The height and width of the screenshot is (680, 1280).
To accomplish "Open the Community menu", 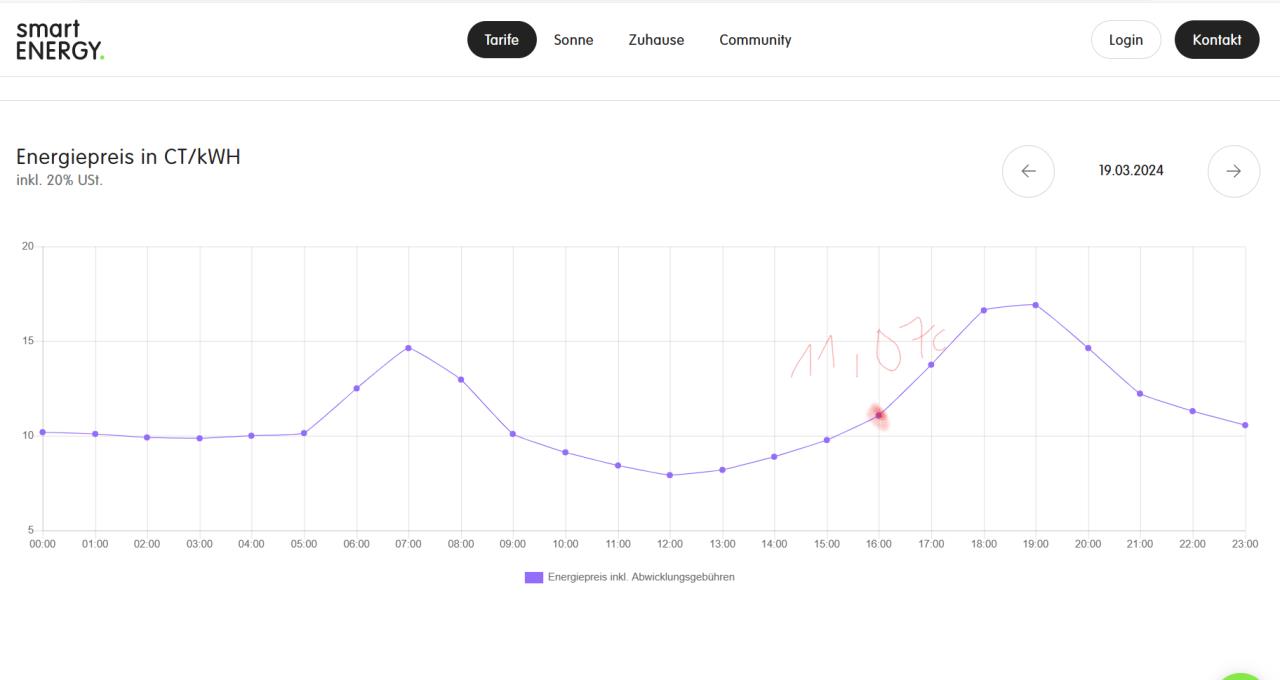I will [x=755, y=40].
